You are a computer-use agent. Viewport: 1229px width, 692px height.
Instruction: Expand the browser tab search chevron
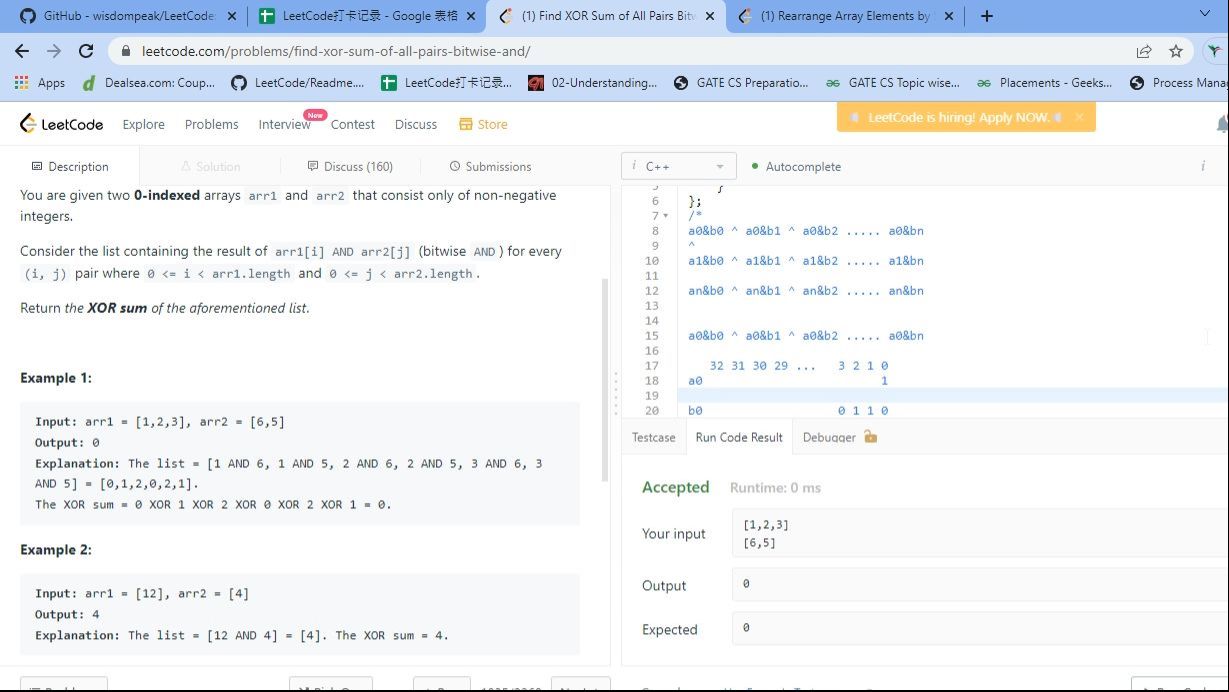pos(1204,15)
